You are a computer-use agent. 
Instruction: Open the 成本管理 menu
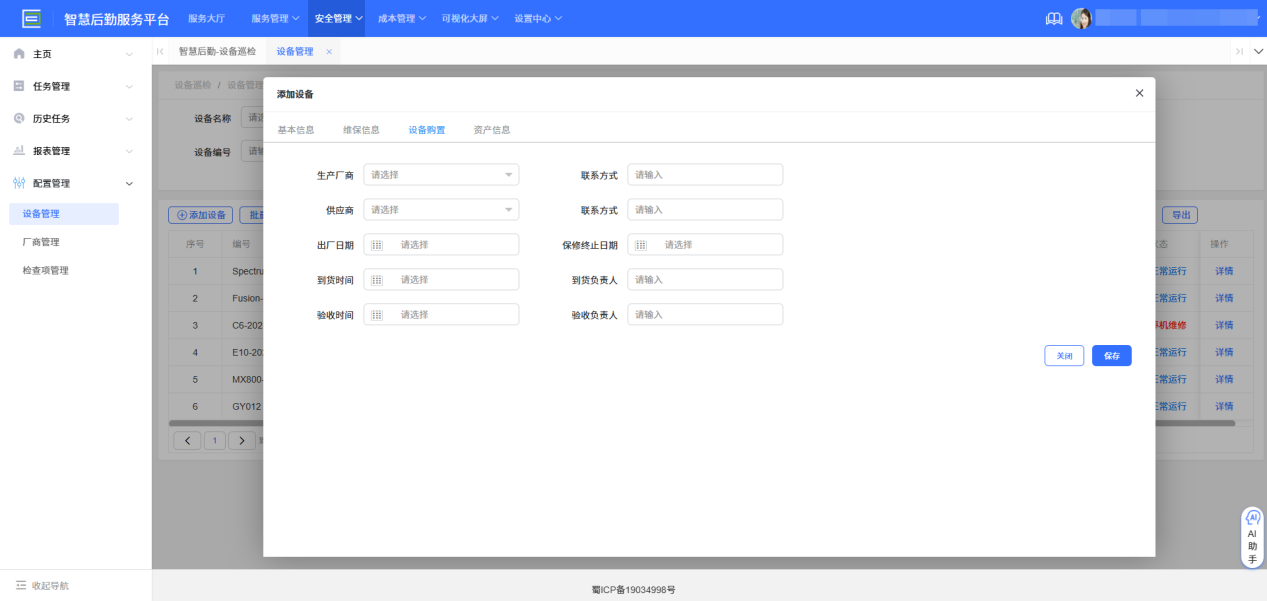pos(399,17)
